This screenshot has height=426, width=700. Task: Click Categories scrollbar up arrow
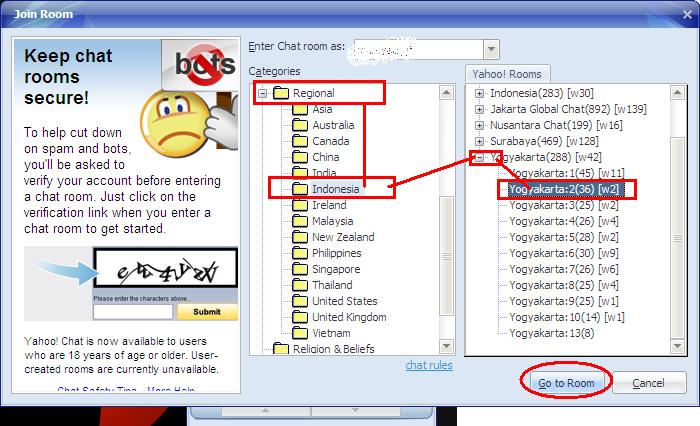(x=447, y=93)
